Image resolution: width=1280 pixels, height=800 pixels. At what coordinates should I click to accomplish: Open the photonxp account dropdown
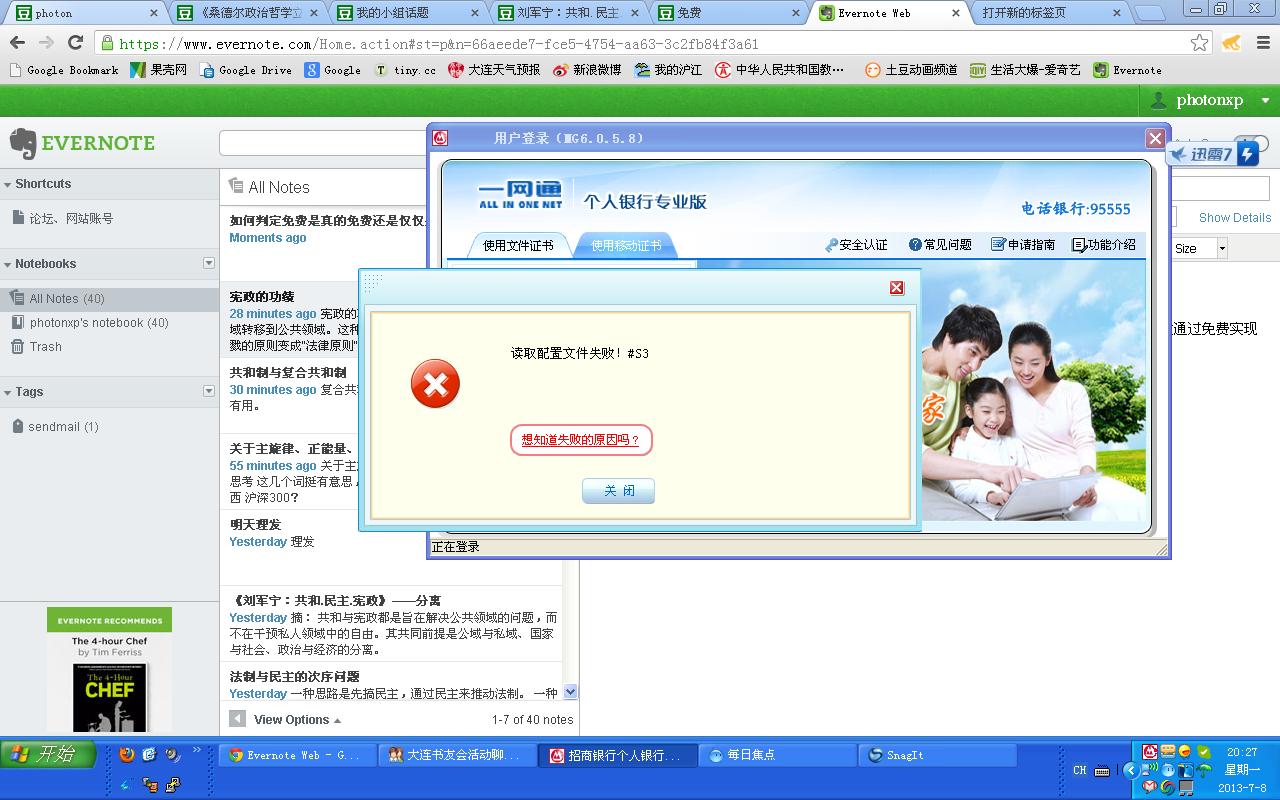[x=1209, y=100]
